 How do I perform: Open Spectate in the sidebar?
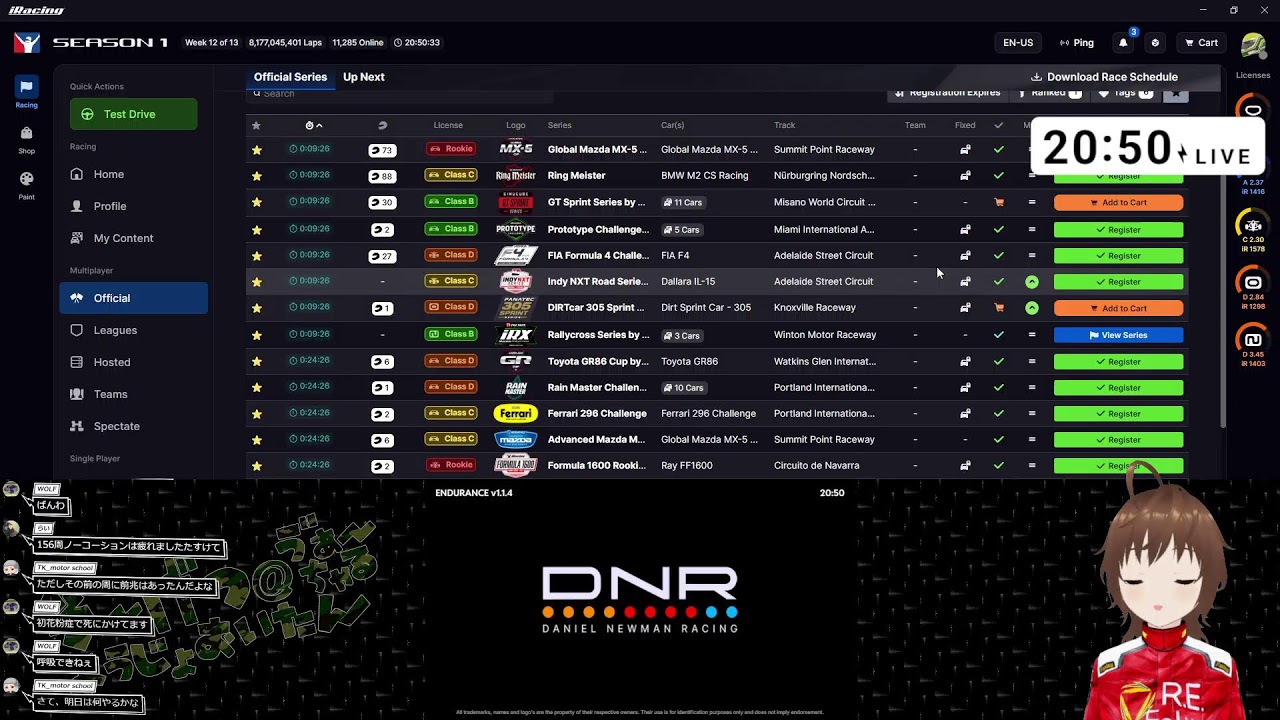pos(116,426)
